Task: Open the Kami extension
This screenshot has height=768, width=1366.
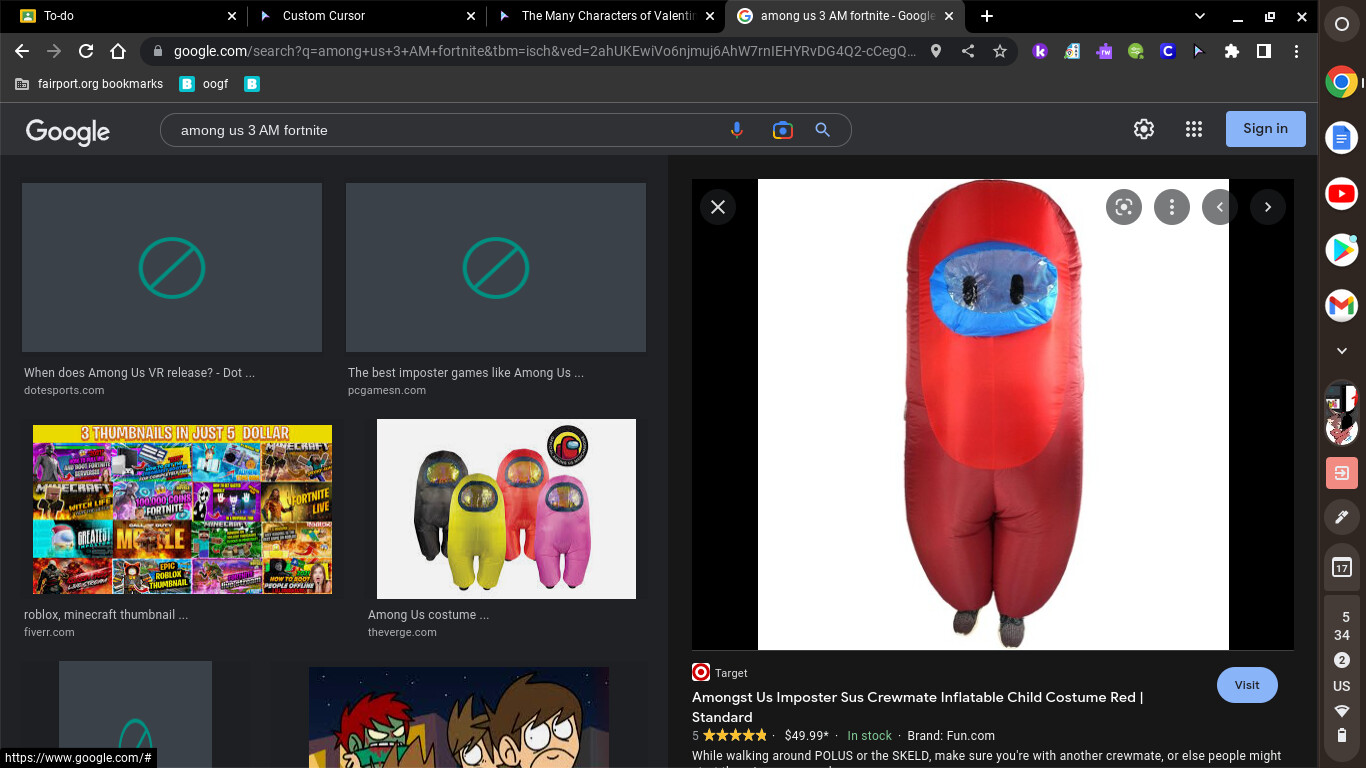Action: (x=1040, y=51)
